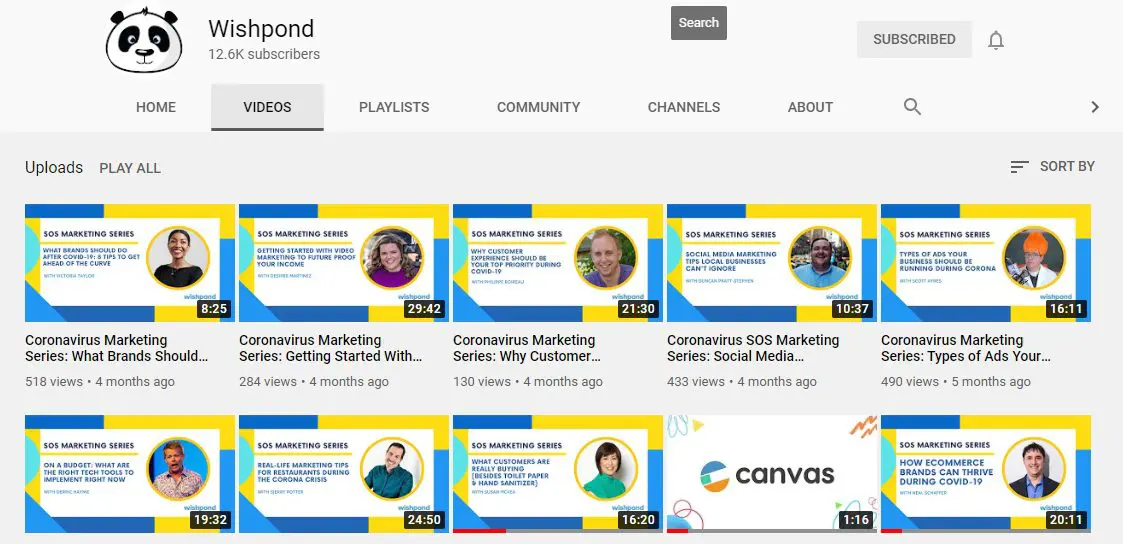Screen dimensions: 1123x544
Task: Click Play All for uploads
Action: (x=130, y=168)
